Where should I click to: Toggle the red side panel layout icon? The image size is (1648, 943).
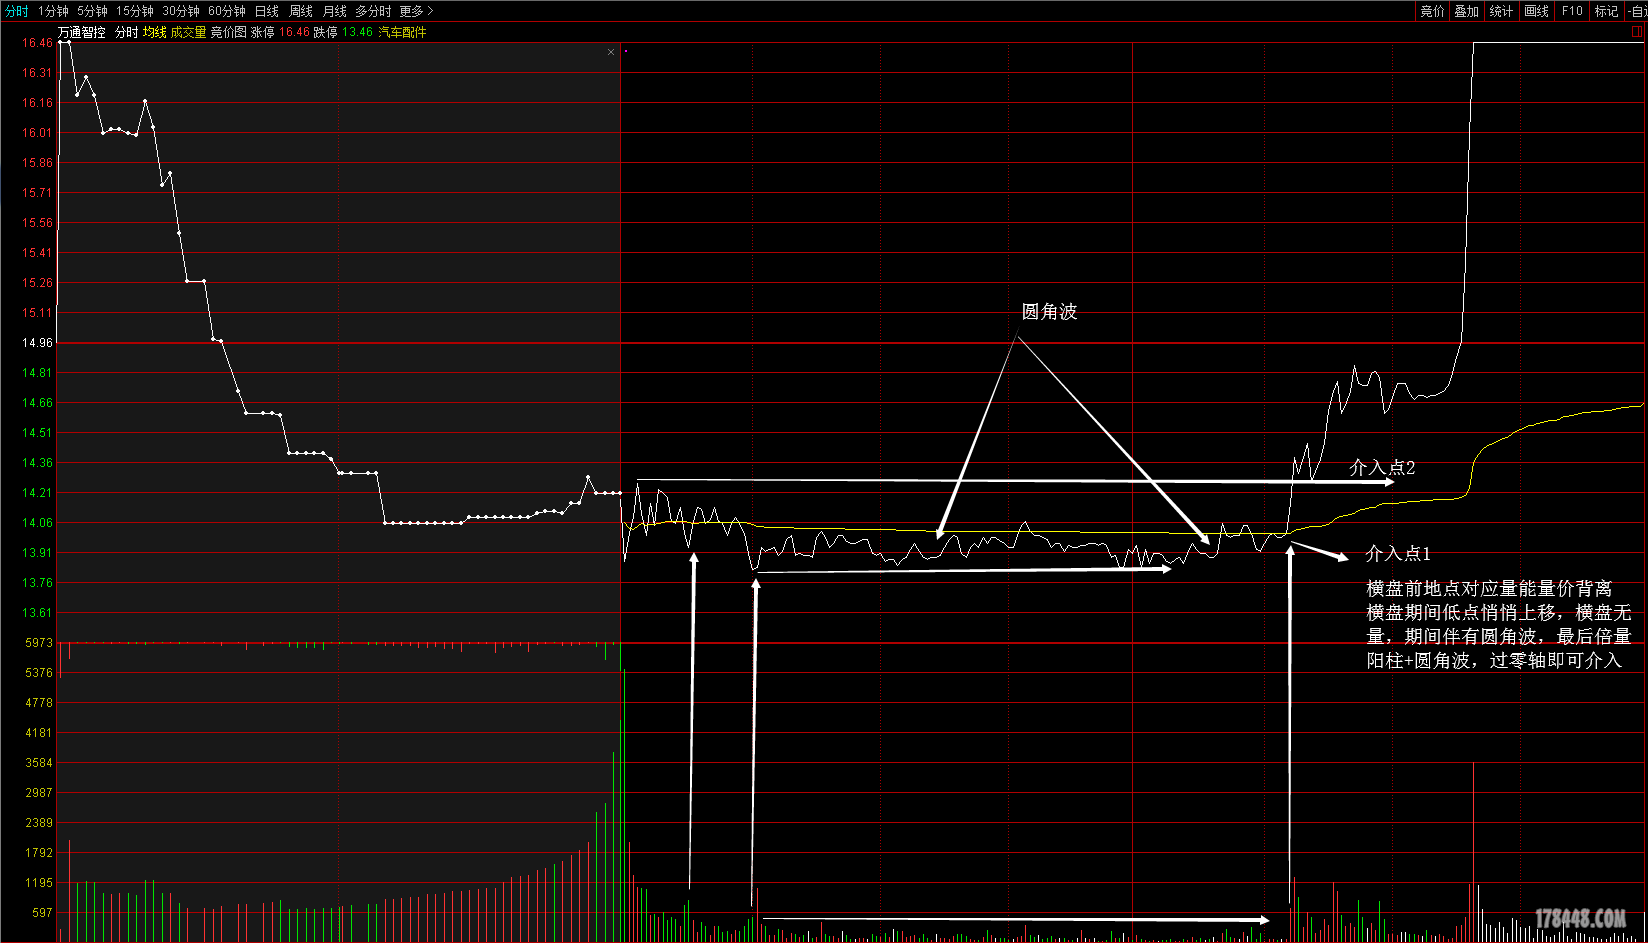click(x=1637, y=32)
